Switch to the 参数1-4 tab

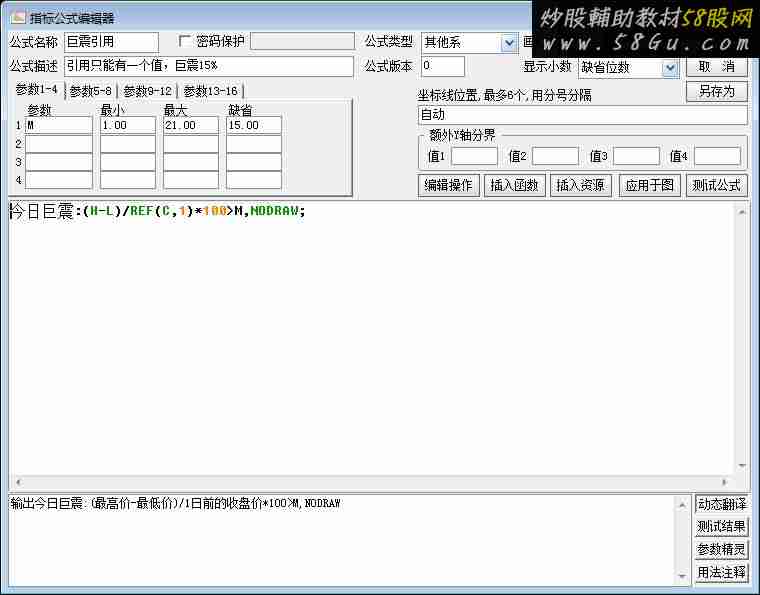37,90
